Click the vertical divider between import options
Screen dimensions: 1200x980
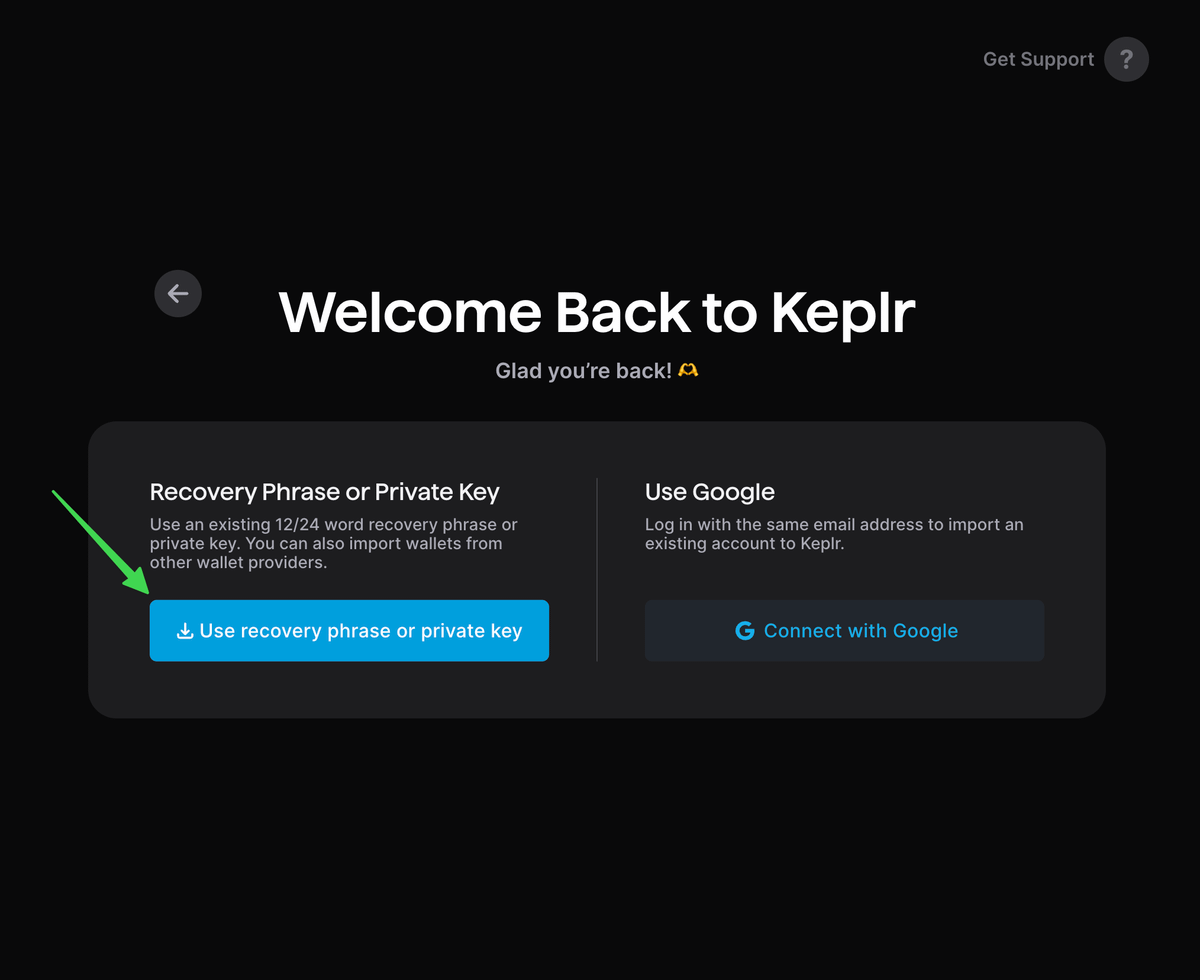(597, 569)
